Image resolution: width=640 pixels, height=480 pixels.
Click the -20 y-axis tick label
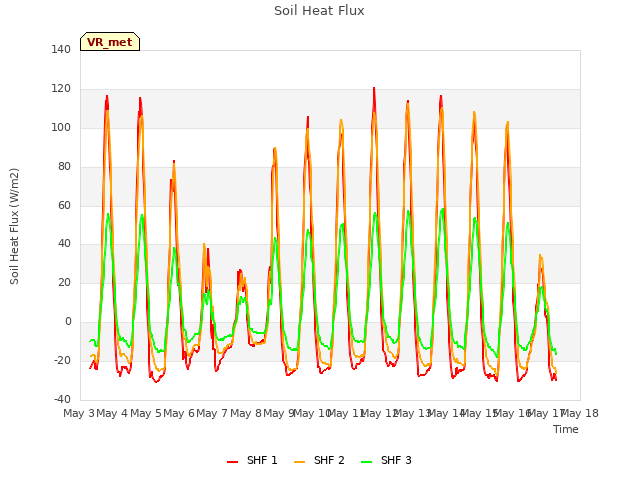62,360
